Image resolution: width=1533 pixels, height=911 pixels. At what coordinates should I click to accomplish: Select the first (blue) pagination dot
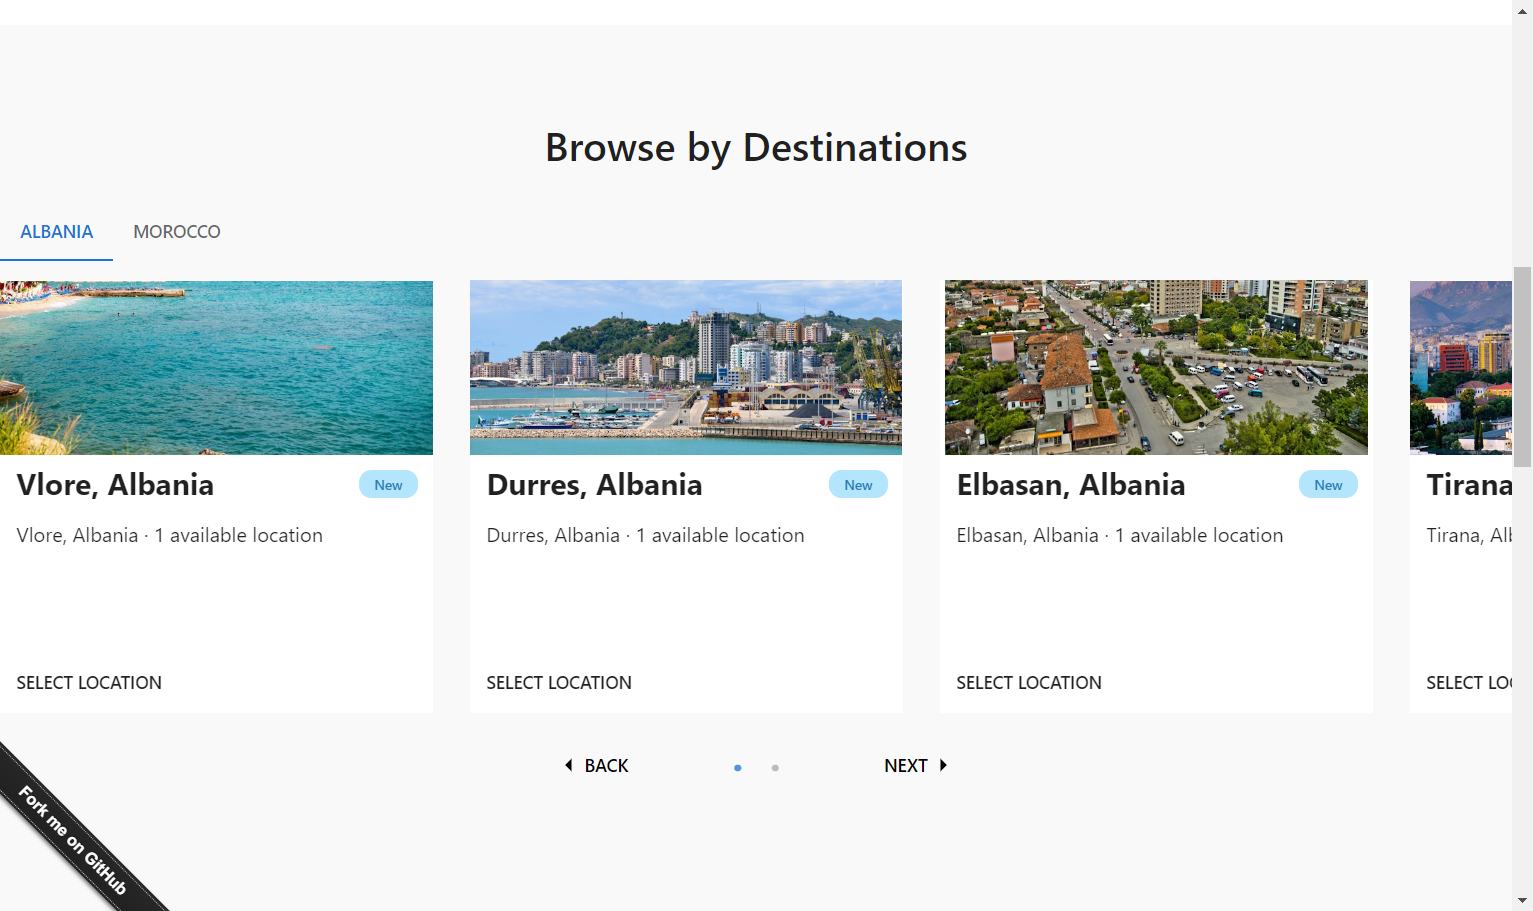click(738, 768)
